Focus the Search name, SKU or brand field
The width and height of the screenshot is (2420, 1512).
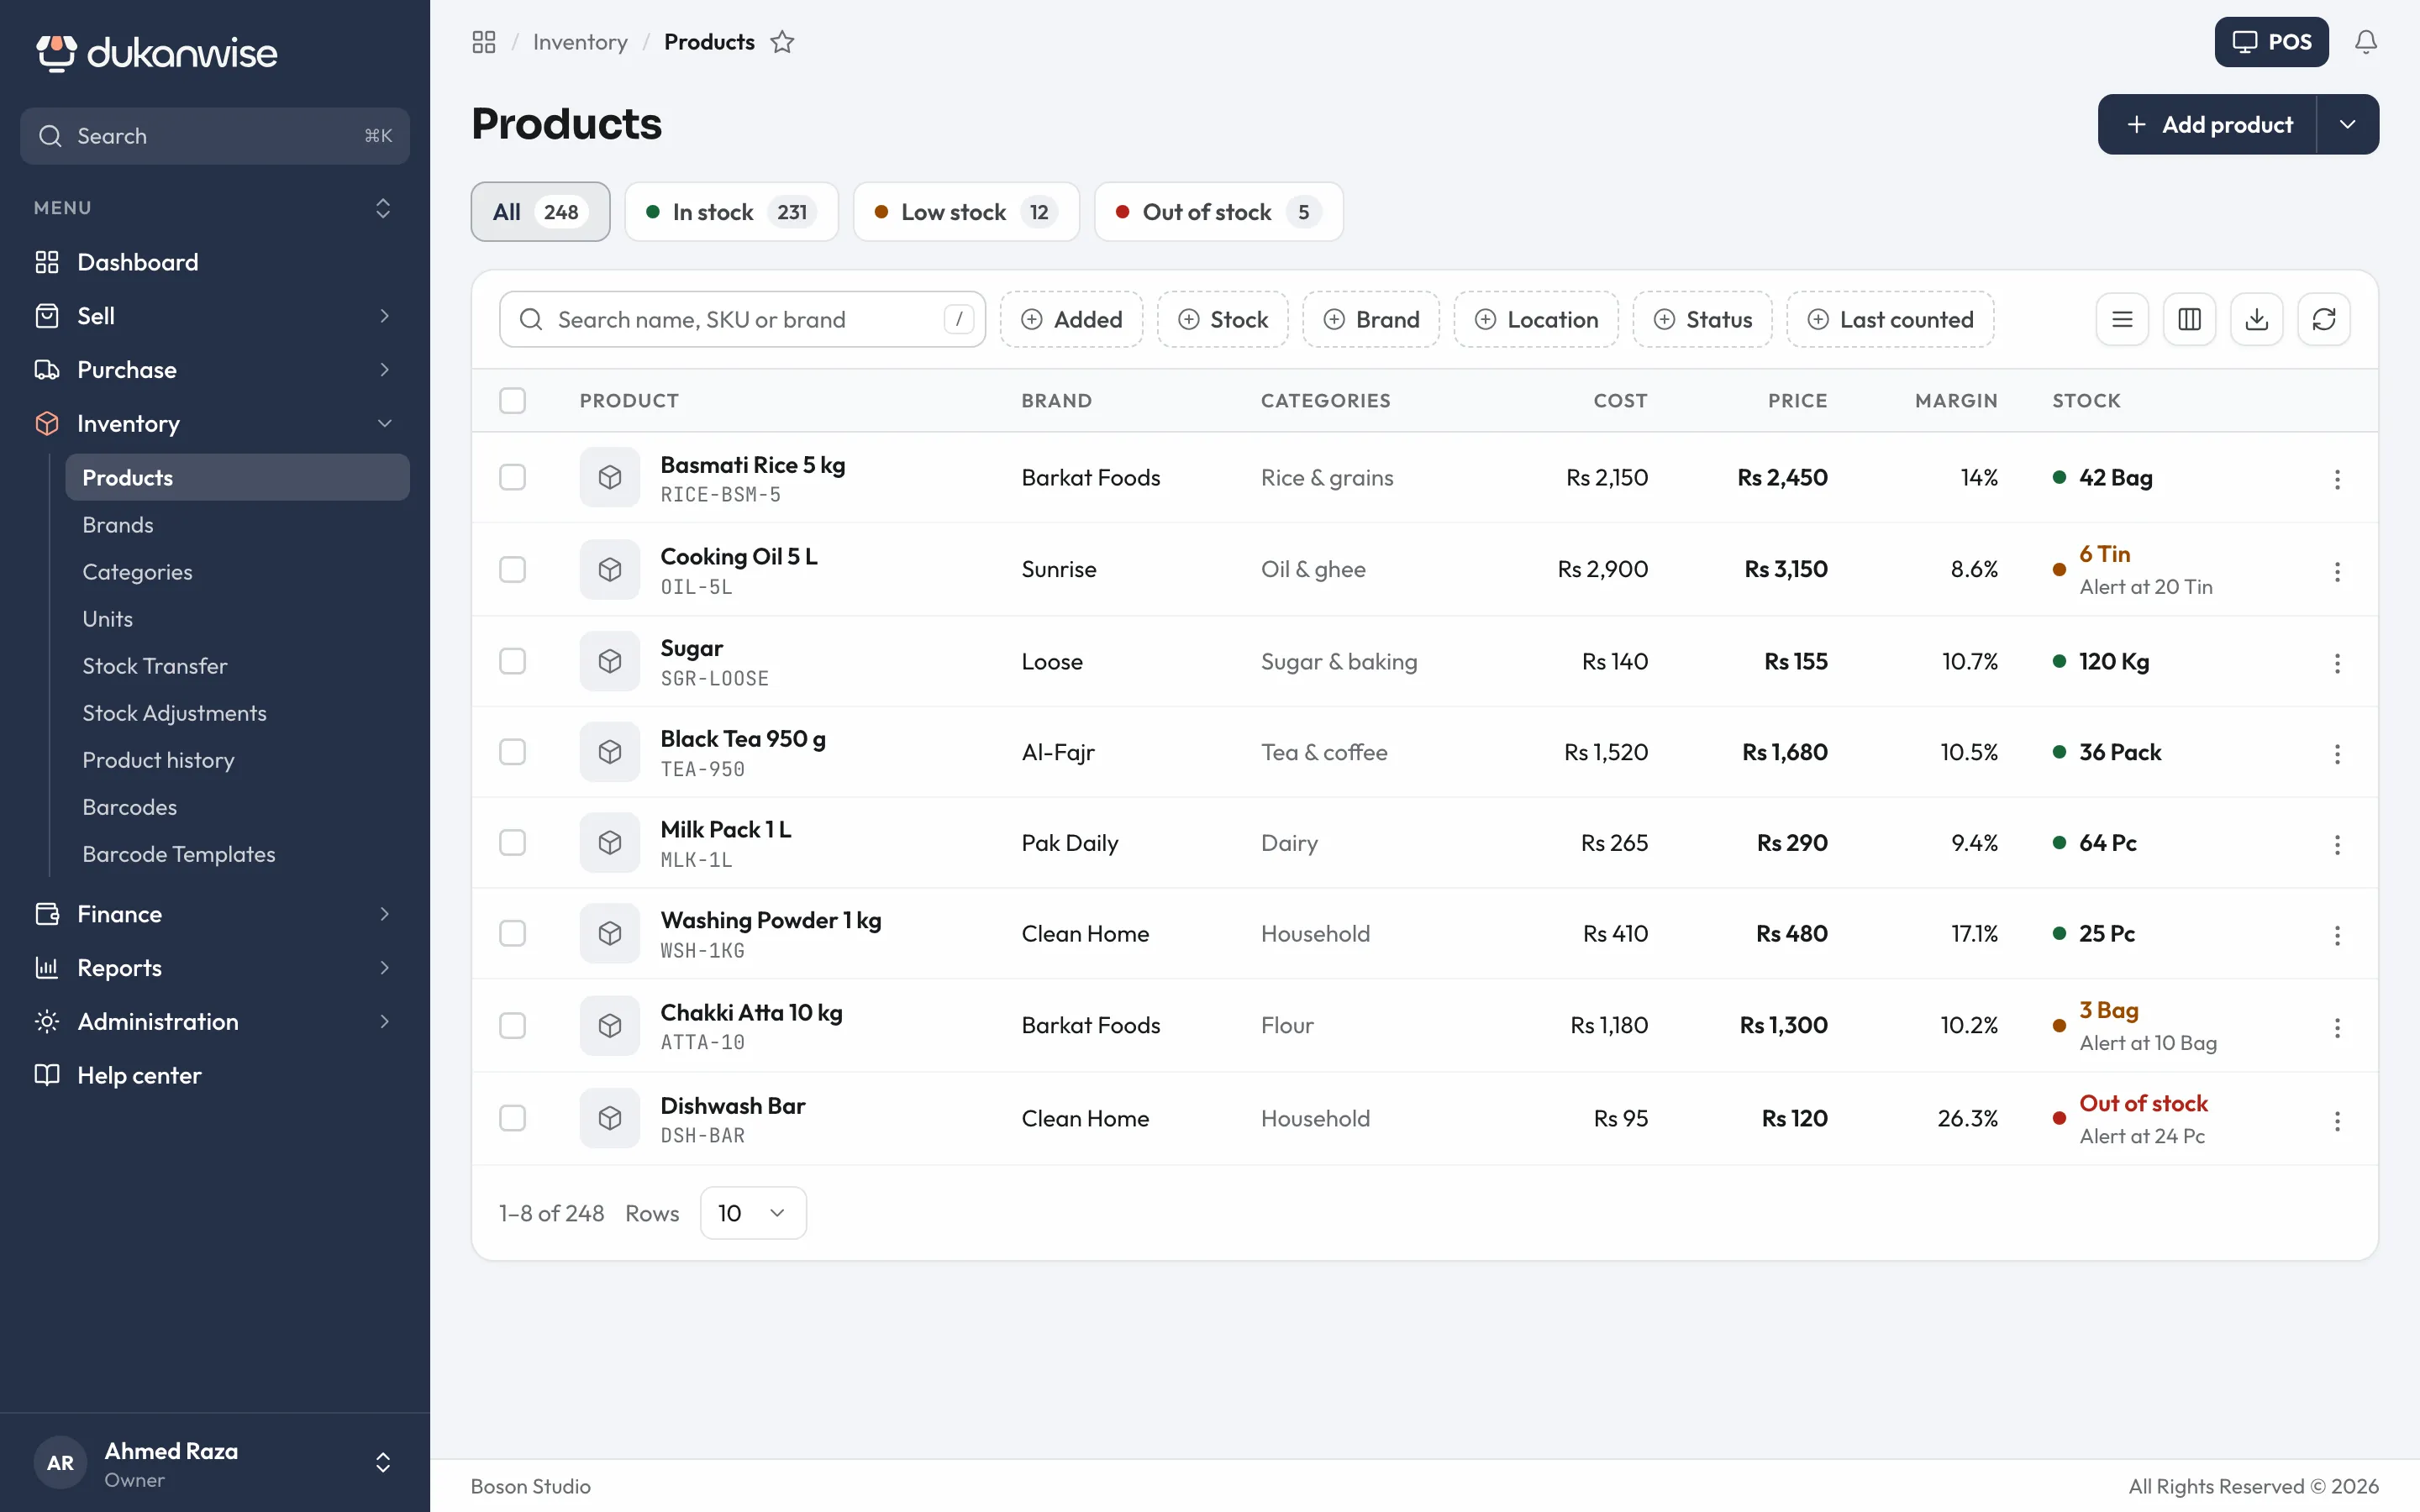pos(742,319)
